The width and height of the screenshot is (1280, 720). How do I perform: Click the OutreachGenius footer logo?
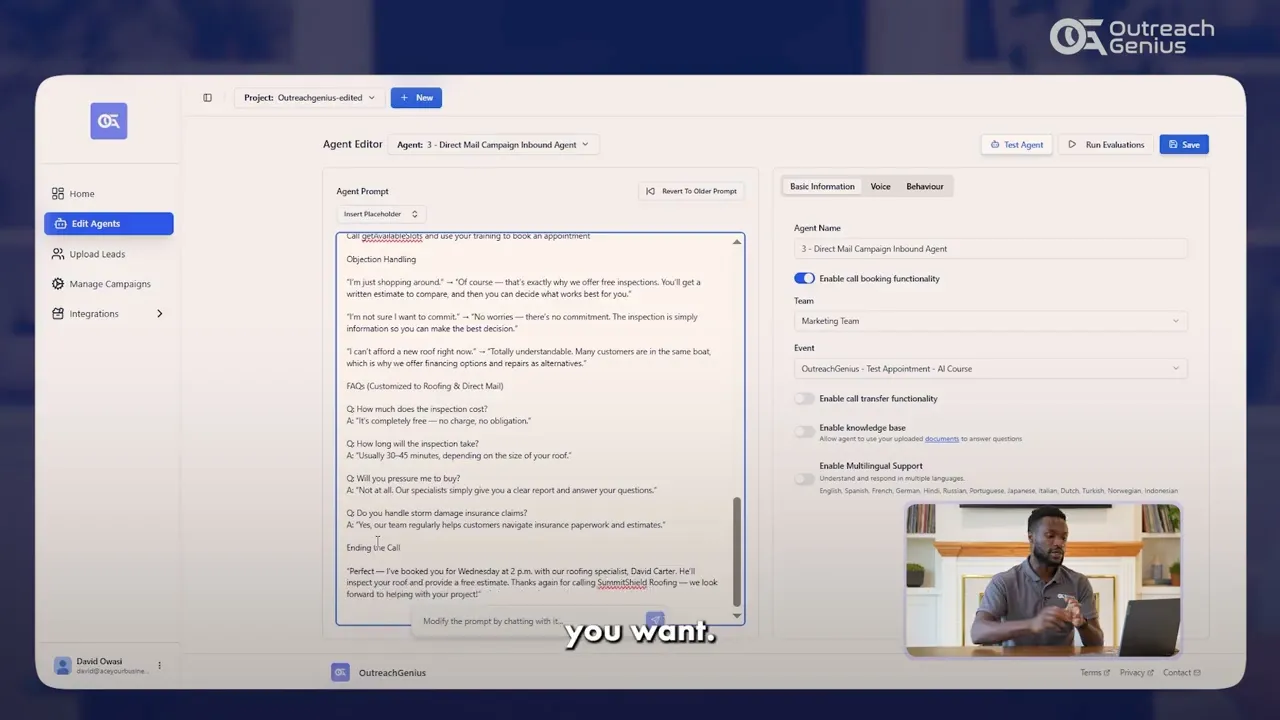coord(340,673)
